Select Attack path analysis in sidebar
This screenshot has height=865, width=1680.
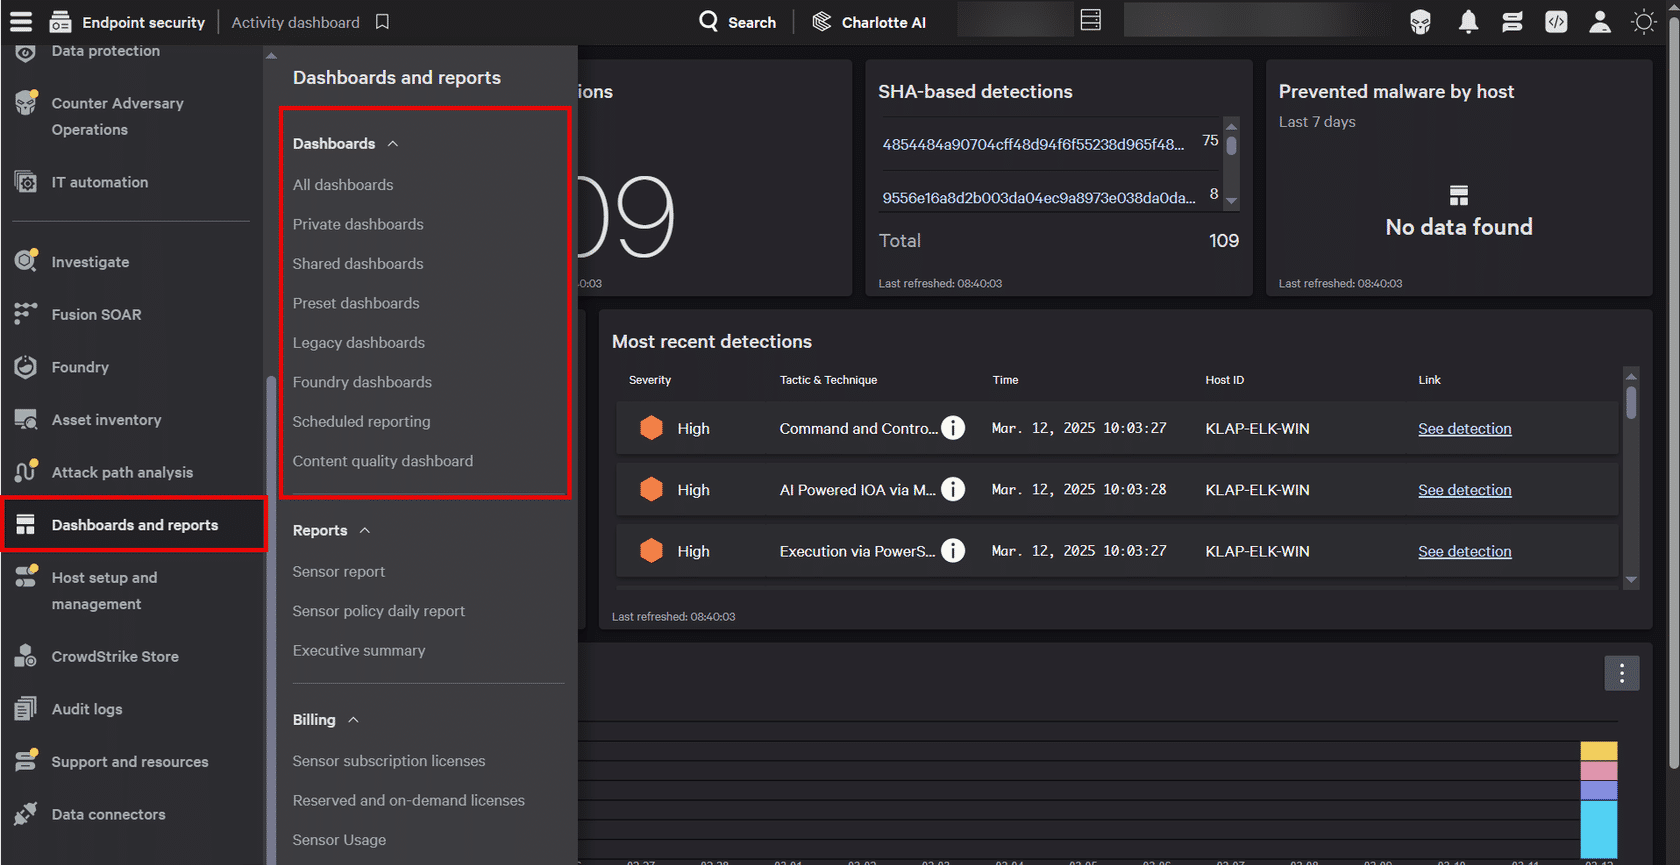click(122, 473)
